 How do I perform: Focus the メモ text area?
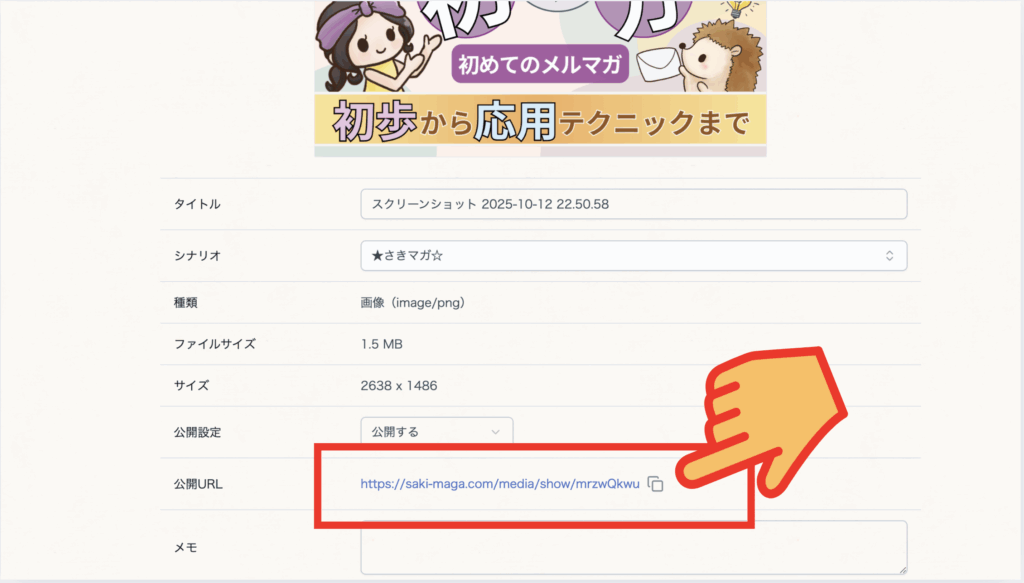(633, 546)
